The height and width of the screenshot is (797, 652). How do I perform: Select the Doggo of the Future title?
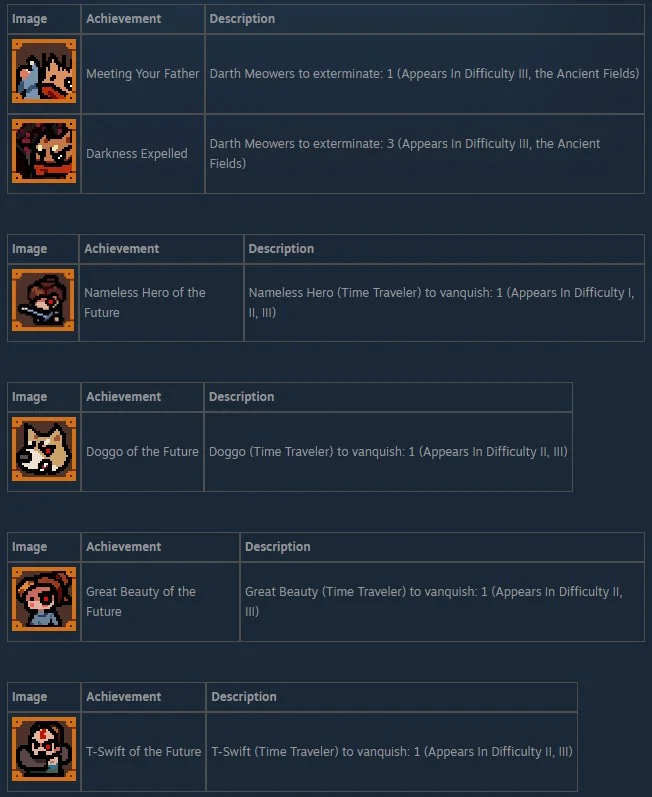click(142, 451)
